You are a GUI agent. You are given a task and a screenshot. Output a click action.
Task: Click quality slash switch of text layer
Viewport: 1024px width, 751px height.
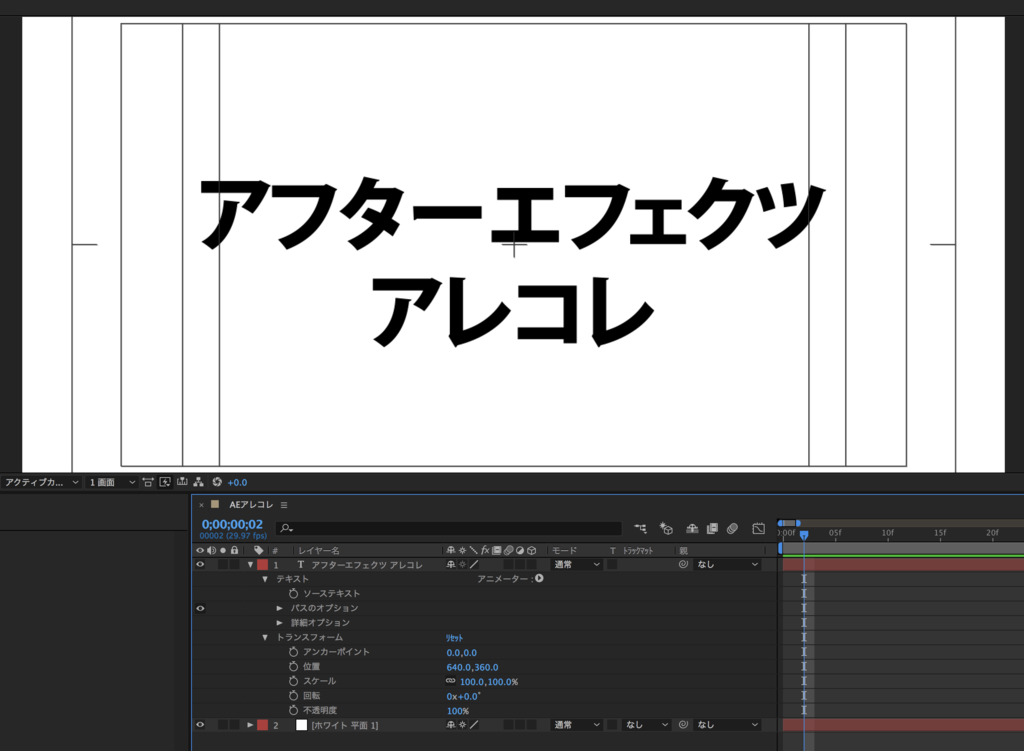474,564
